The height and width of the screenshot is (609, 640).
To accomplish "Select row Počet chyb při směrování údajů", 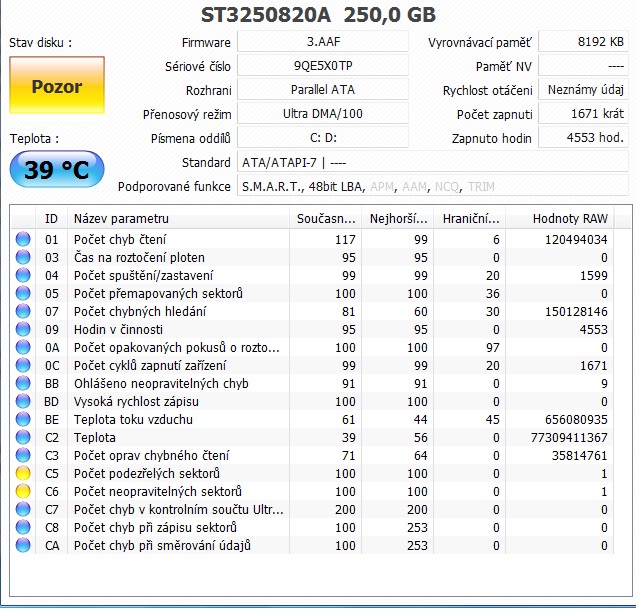I will (x=312, y=545).
